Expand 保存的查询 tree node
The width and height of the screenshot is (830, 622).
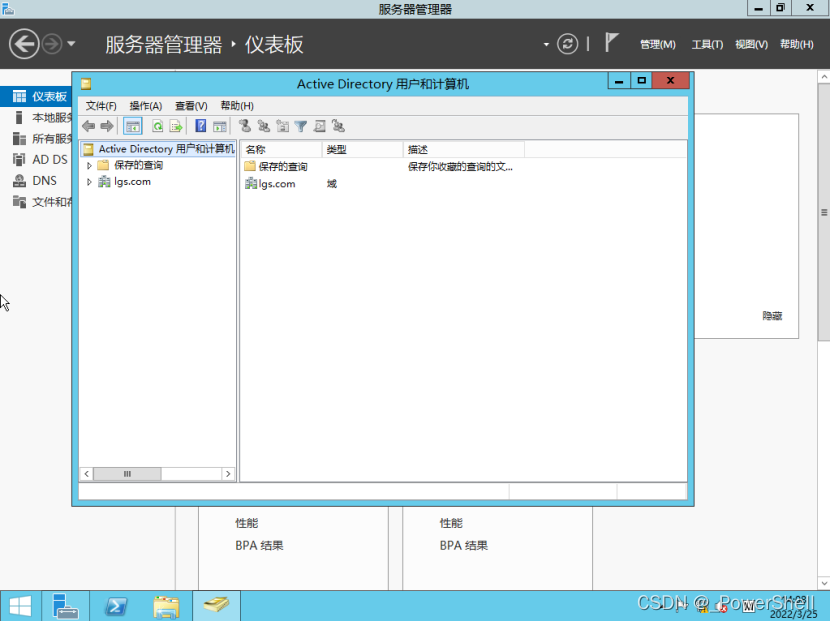(89, 166)
